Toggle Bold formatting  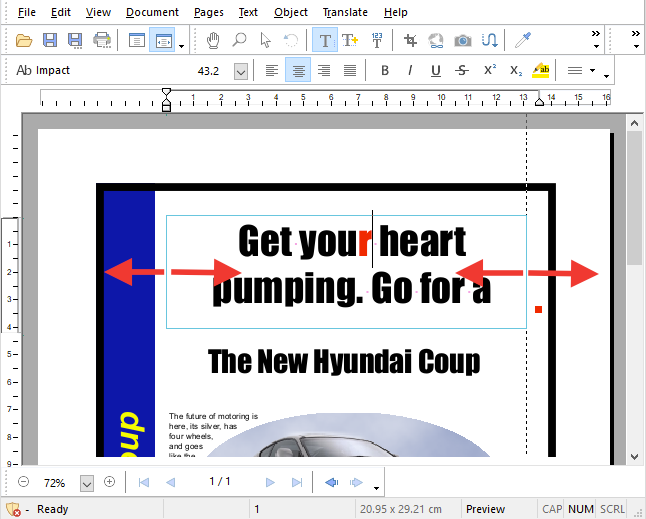[385, 70]
